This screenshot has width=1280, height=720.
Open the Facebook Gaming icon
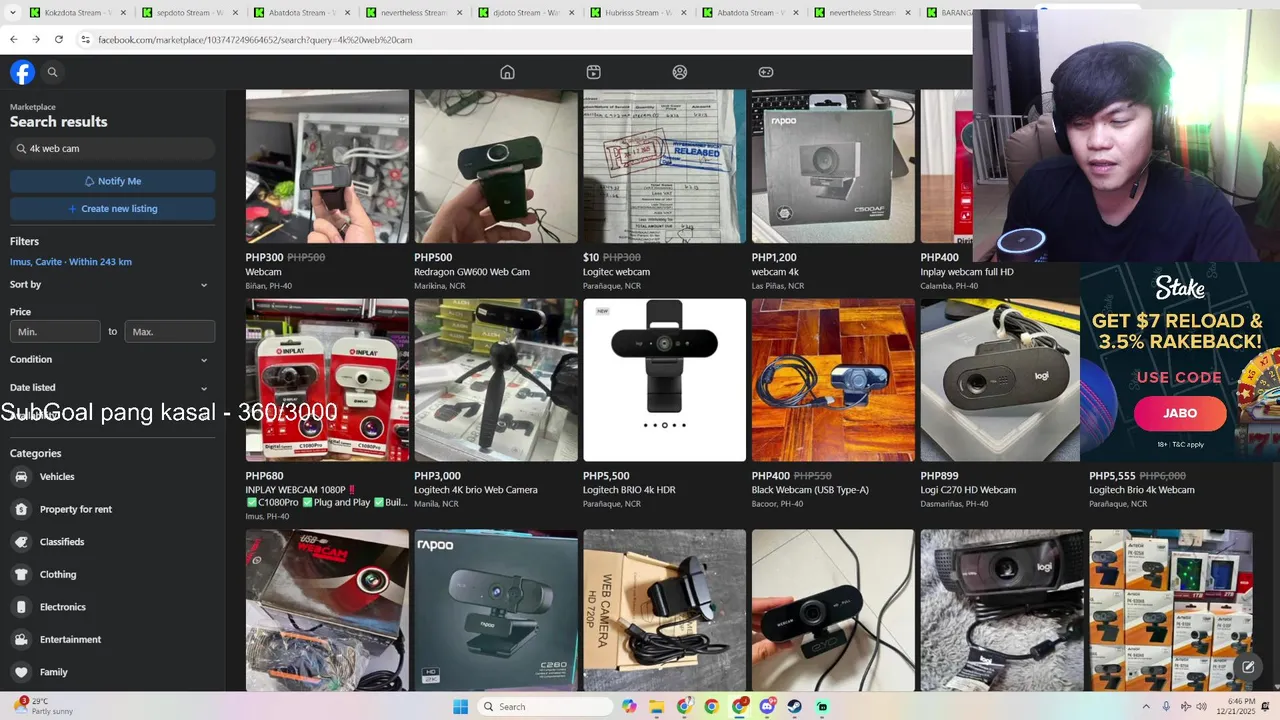766,72
